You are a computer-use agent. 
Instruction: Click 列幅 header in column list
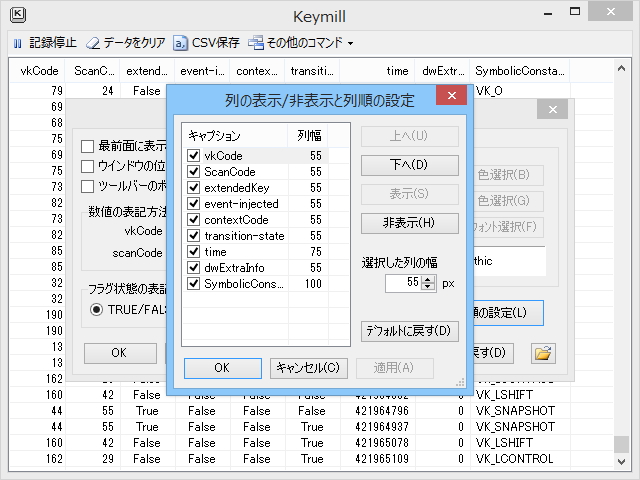coord(309,136)
